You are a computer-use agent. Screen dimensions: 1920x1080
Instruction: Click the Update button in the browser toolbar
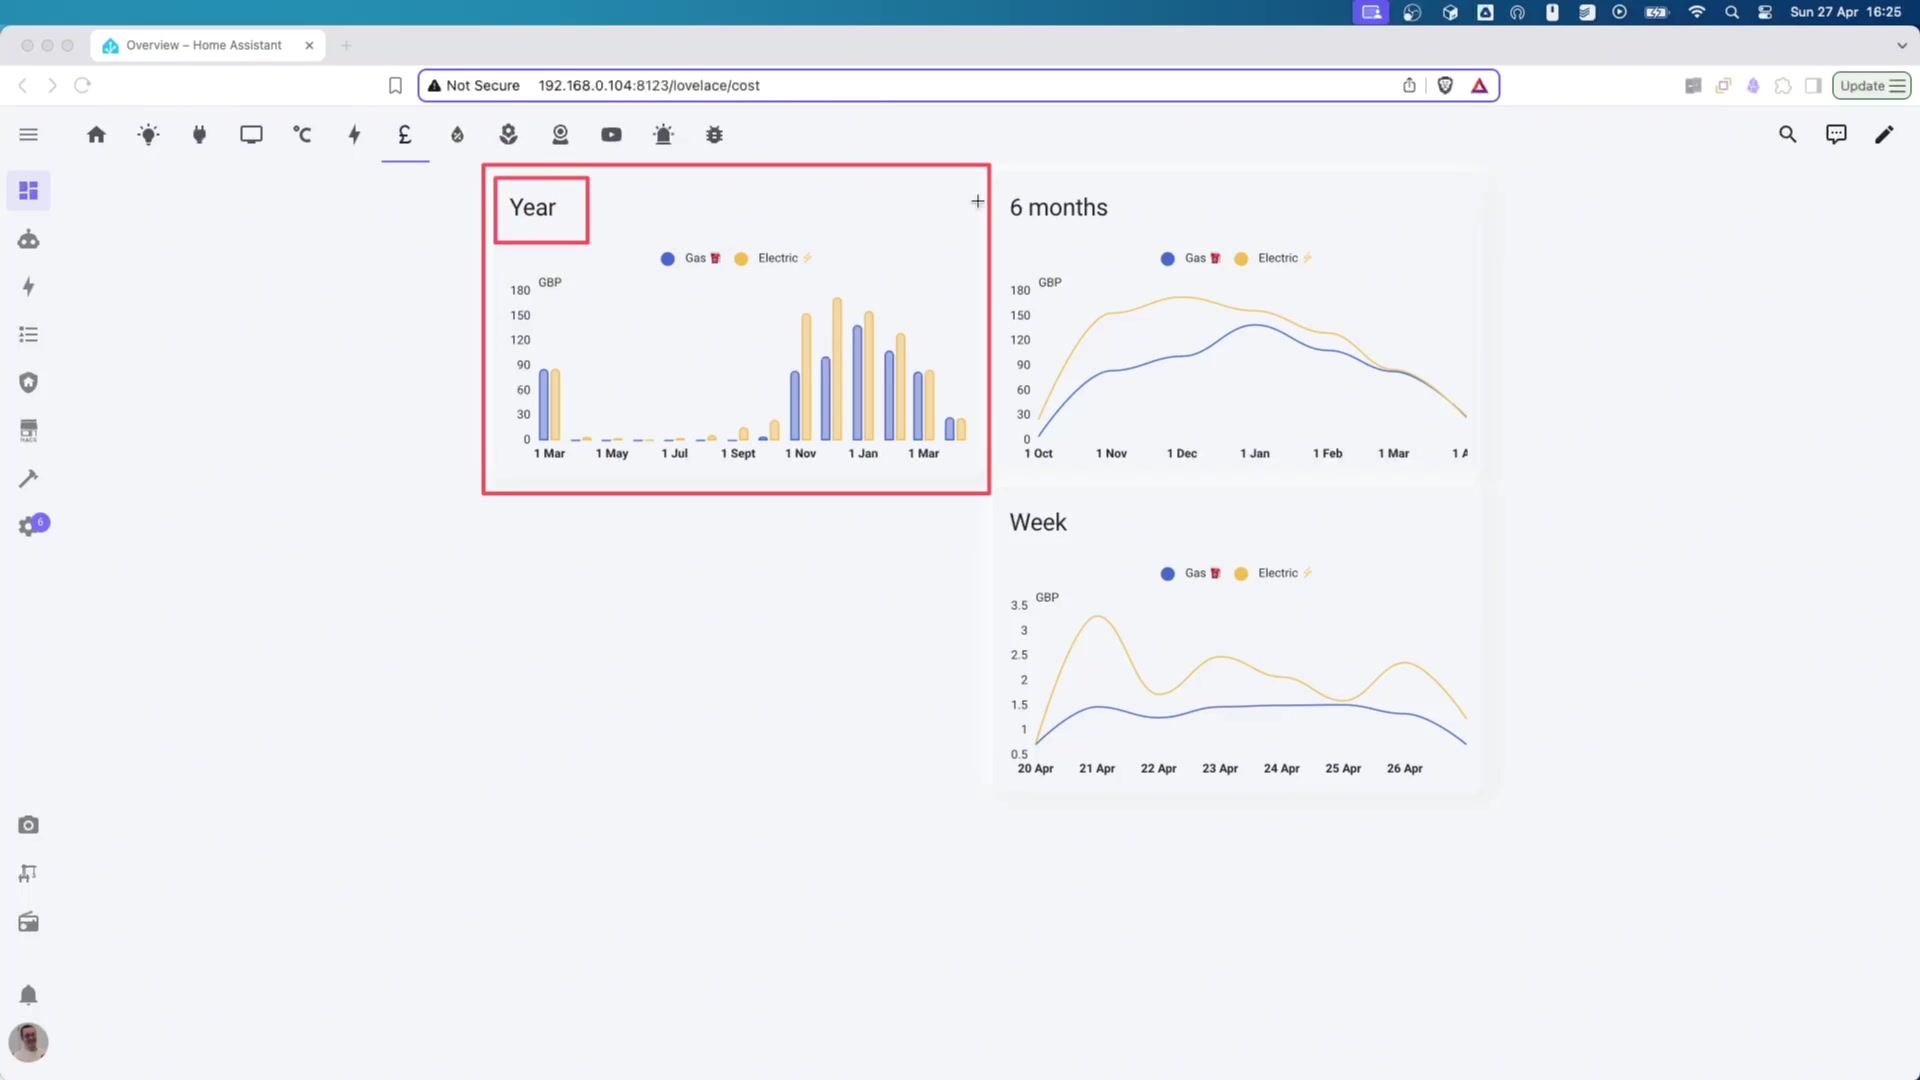coord(1871,85)
